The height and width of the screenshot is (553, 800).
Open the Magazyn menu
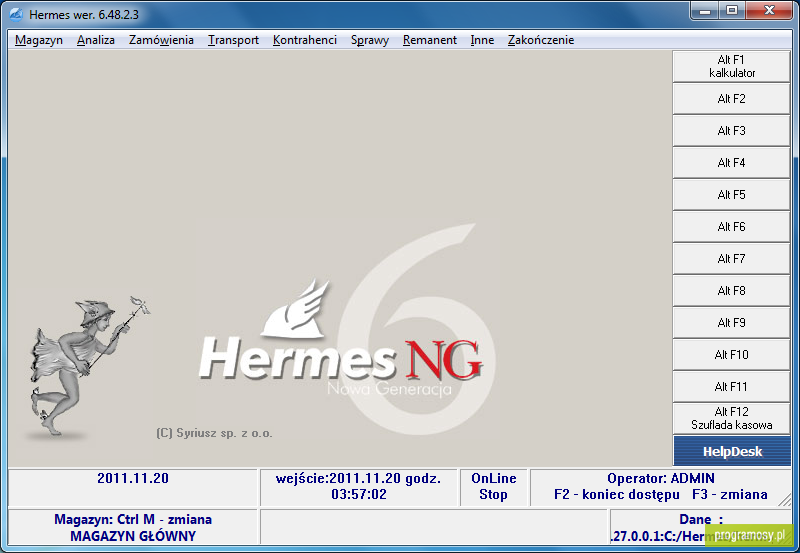tap(39, 40)
